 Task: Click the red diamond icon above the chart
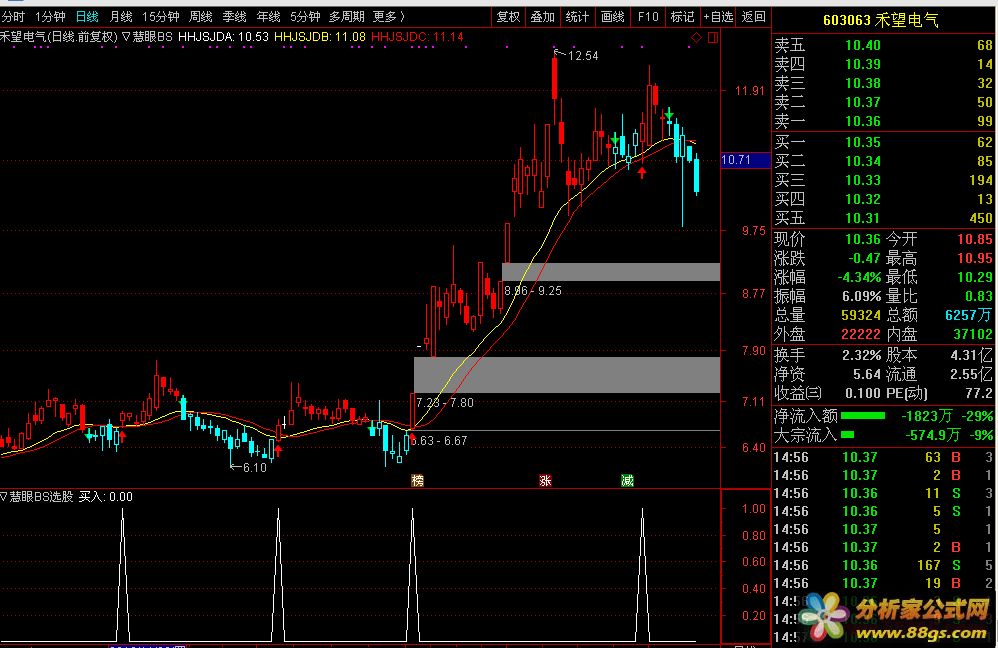[696, 38]
